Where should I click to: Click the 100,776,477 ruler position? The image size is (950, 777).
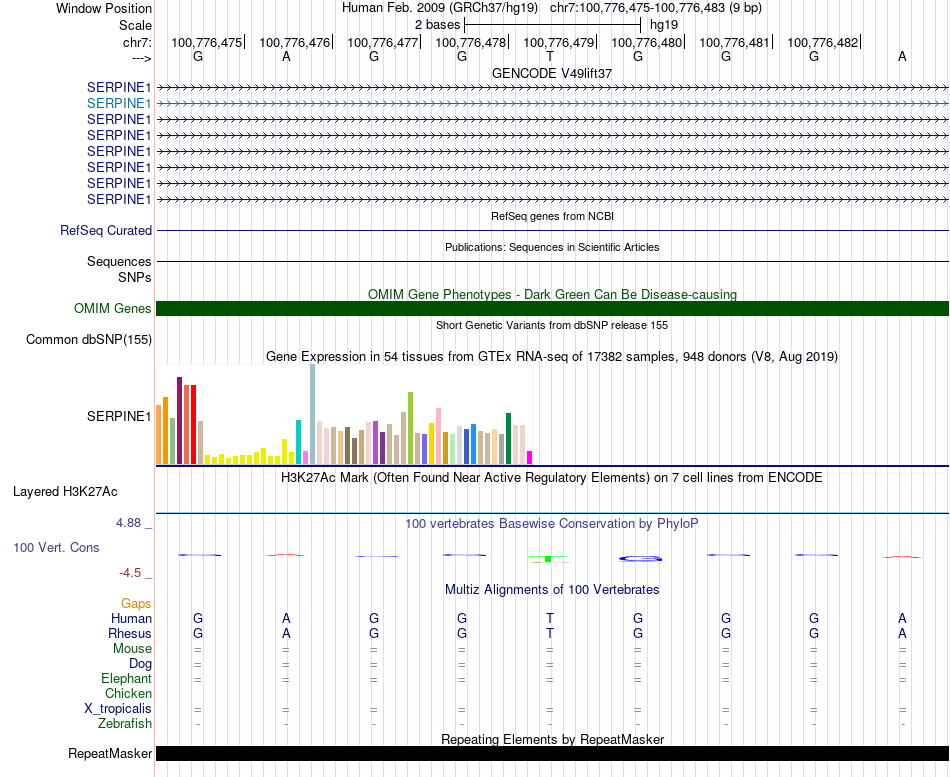[x=383, y=42]
